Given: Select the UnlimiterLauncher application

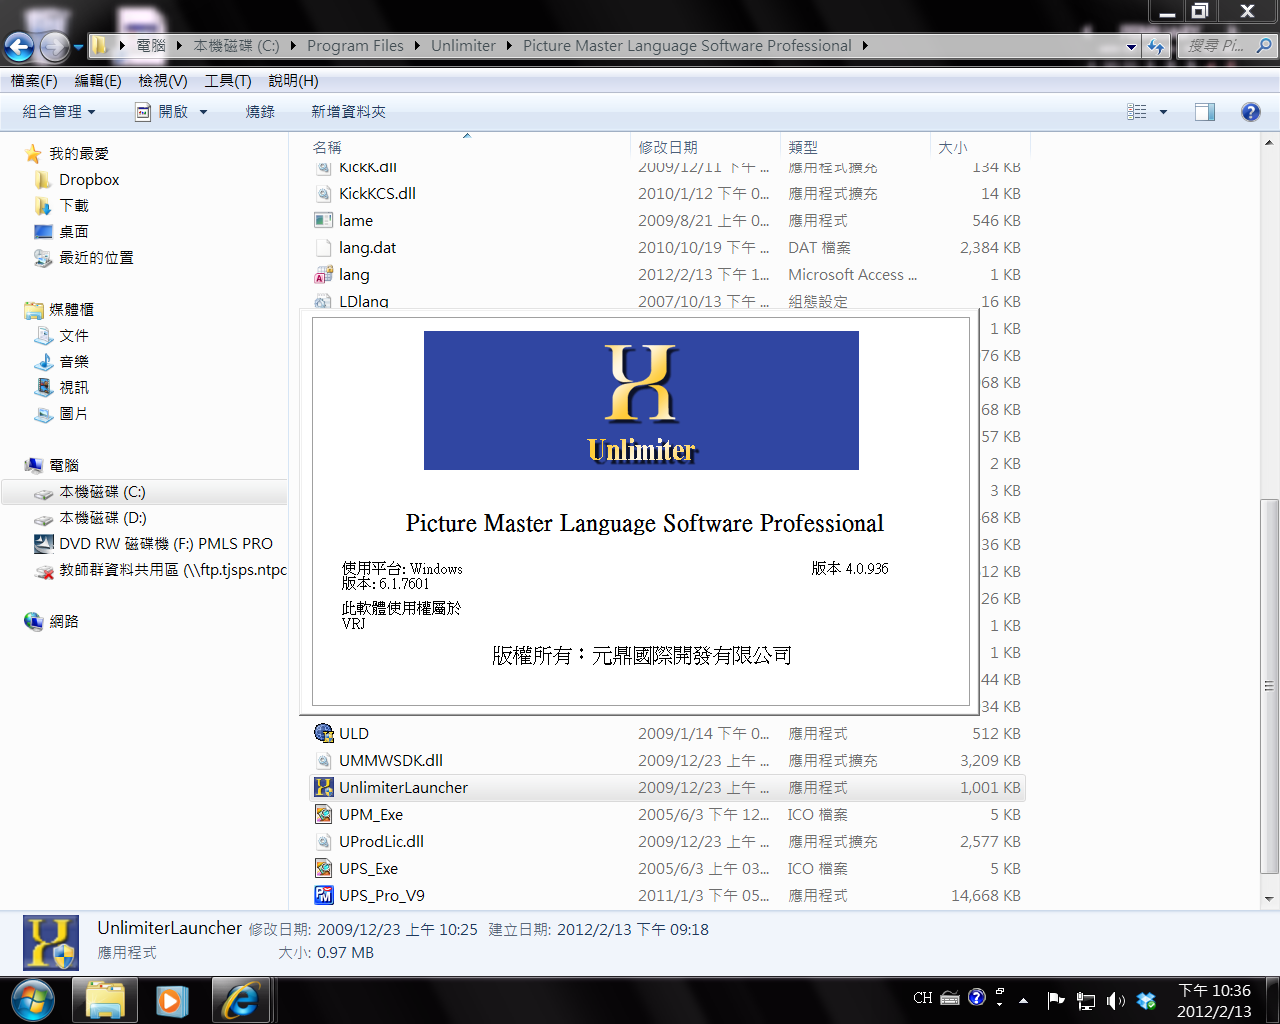Looking at the screenshot, I should pyautogui.click(x=668, y=788).
